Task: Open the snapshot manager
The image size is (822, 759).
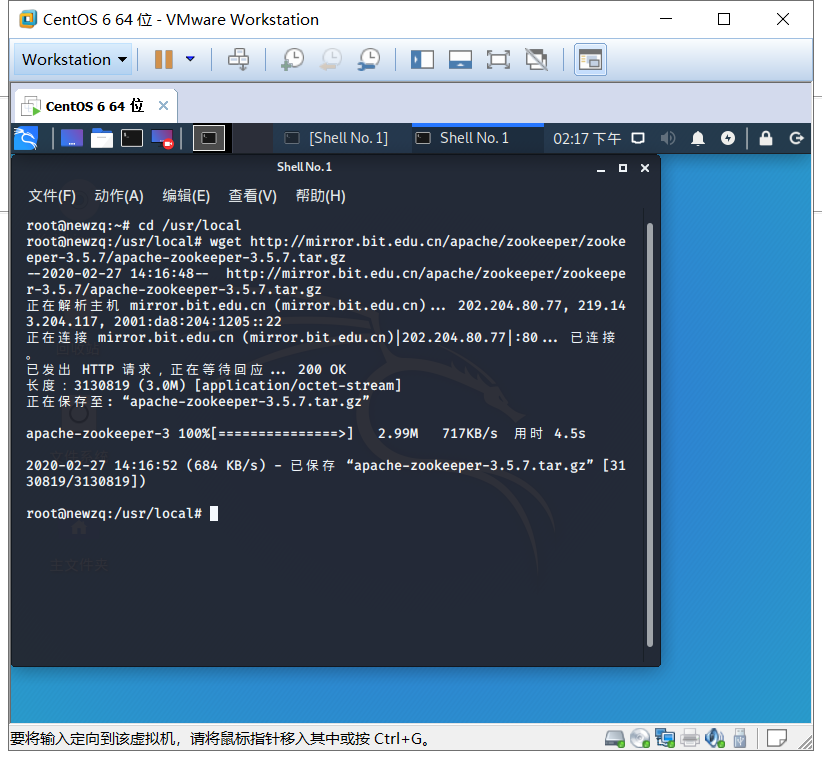Action: coord(369,59)
